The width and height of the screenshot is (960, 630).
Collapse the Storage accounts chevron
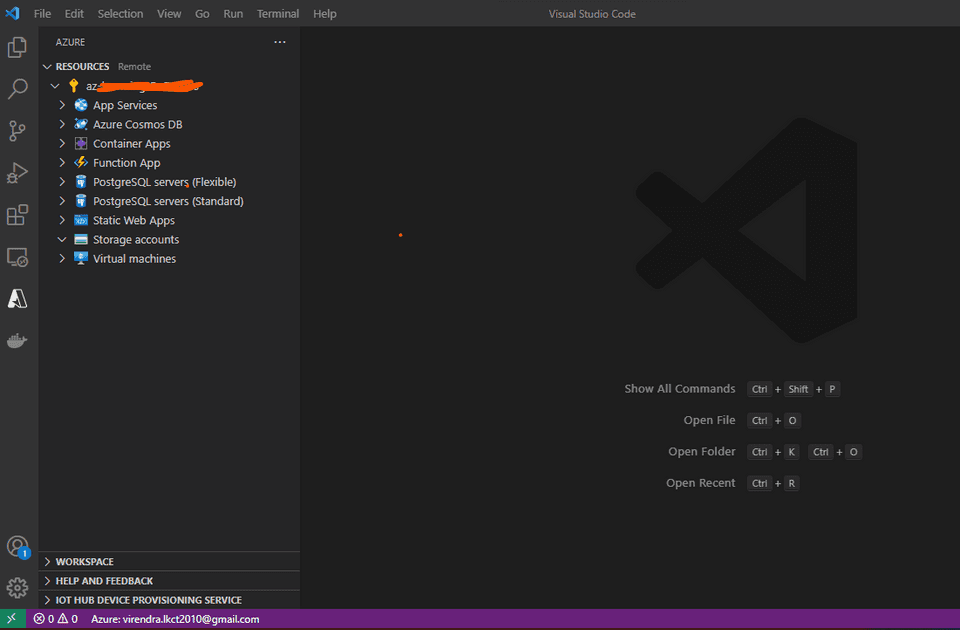62,239
